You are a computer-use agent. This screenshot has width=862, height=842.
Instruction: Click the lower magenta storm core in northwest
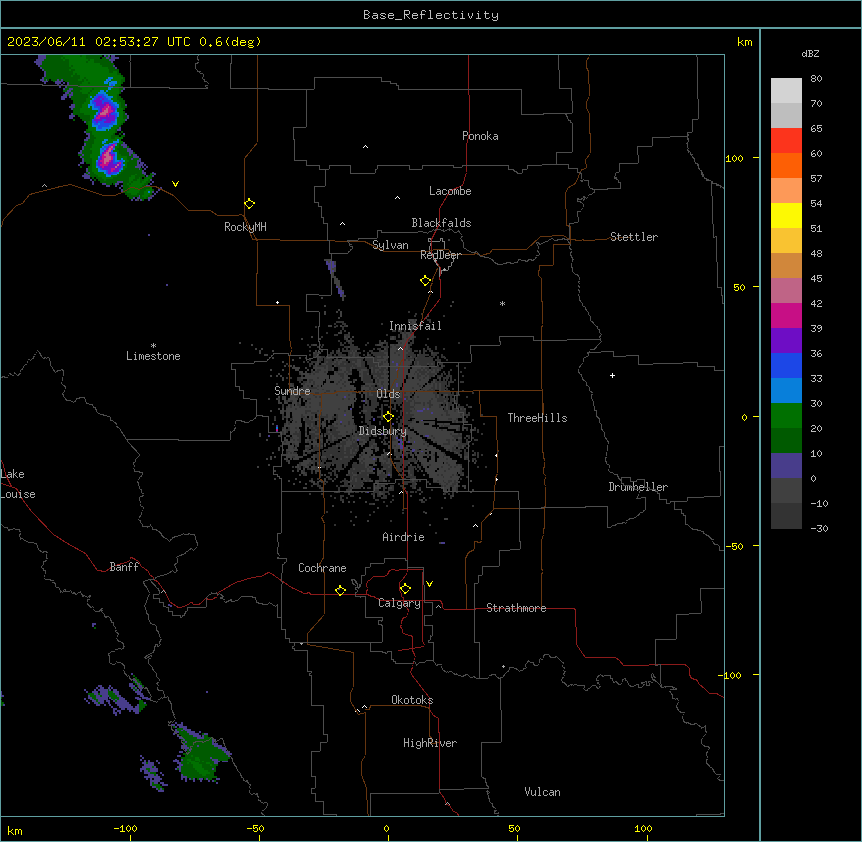[109, 159]
